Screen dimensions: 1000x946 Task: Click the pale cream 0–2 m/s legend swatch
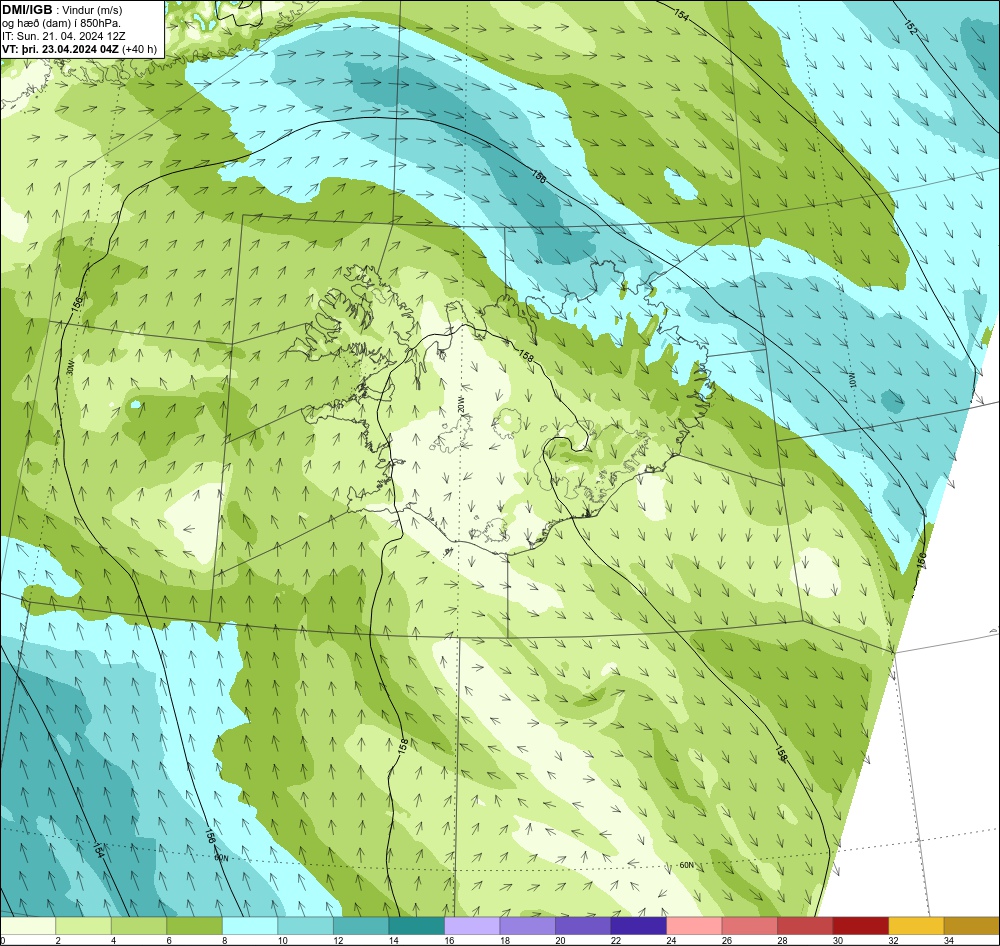click(x=28, y=926)
